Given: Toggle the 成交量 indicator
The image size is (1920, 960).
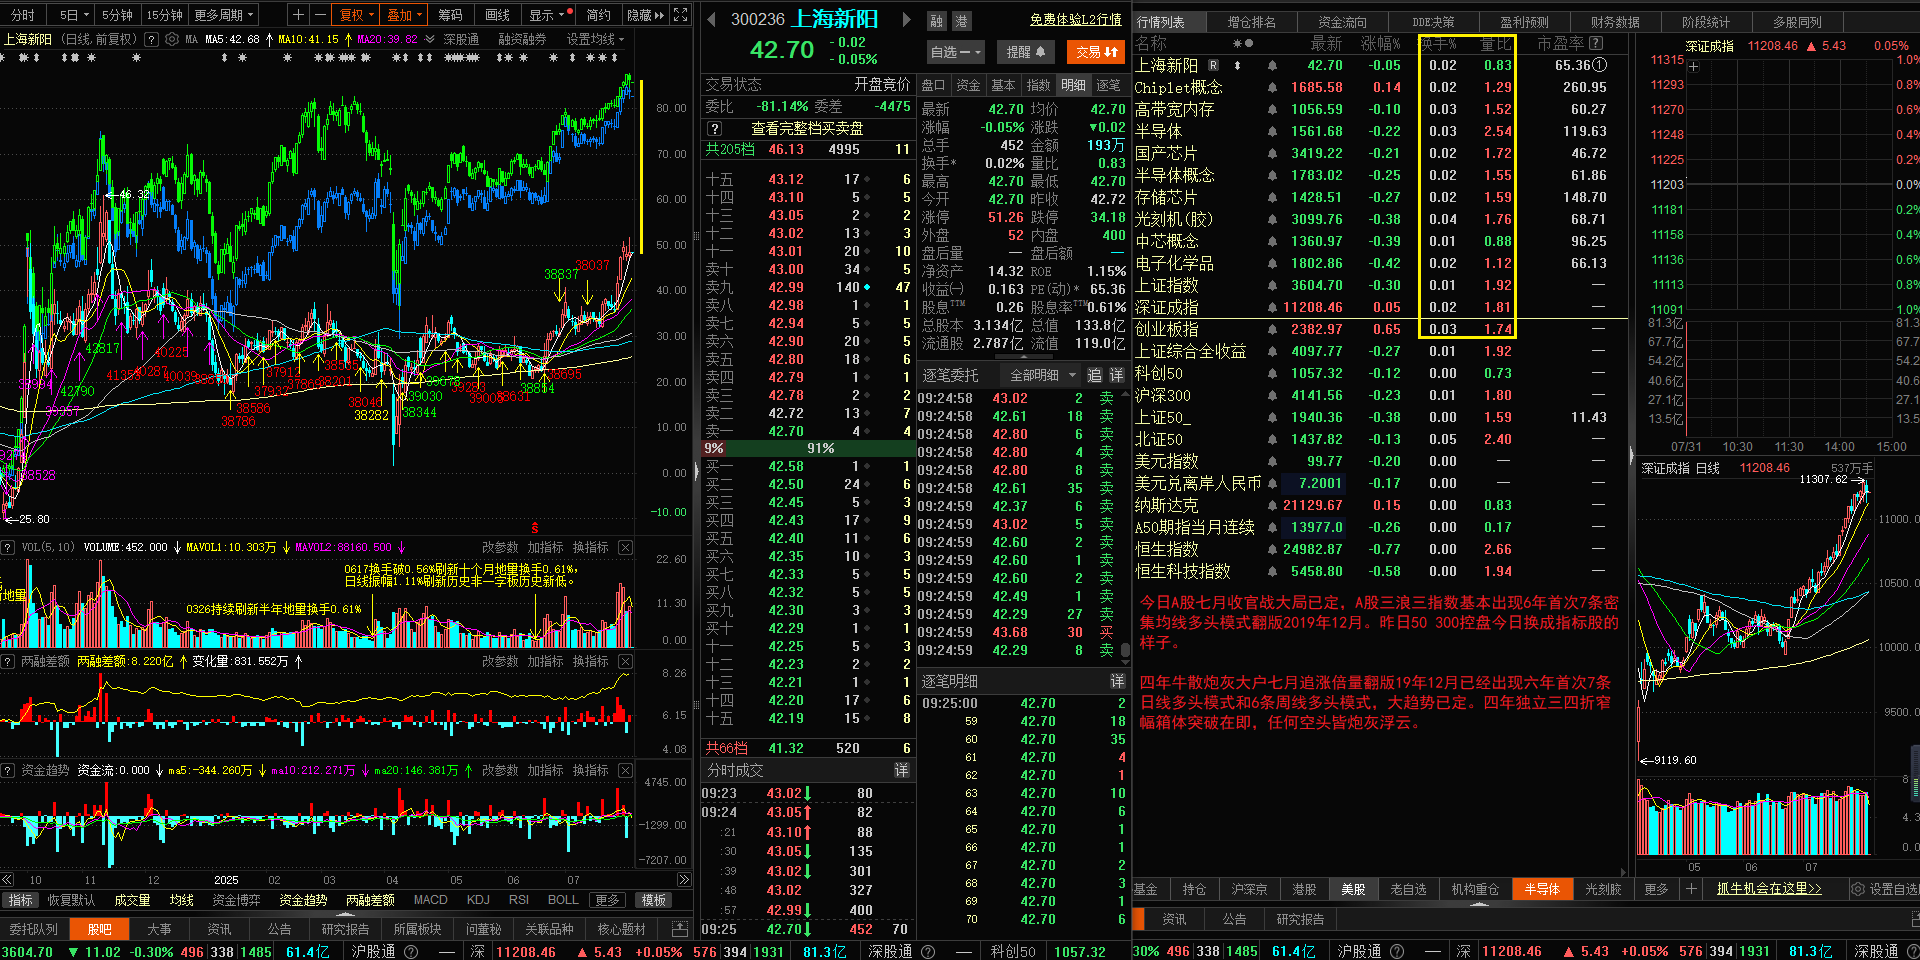Looking at the screenshot, I should (131, 900).
